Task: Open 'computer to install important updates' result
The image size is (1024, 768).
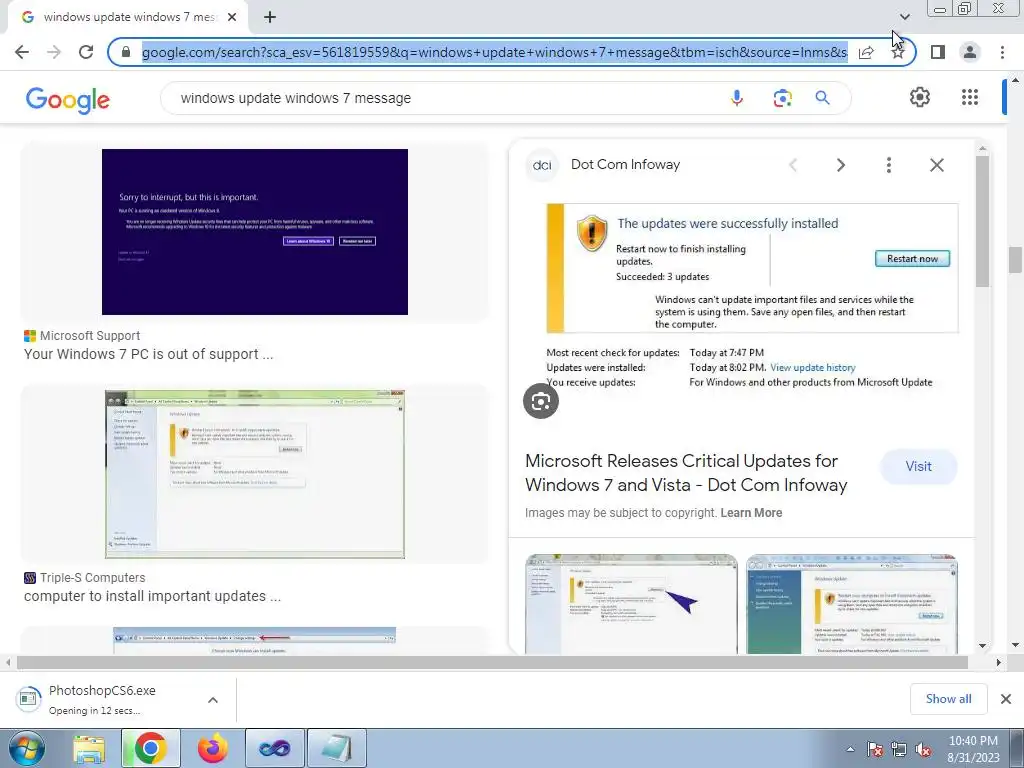Action: 153,596
